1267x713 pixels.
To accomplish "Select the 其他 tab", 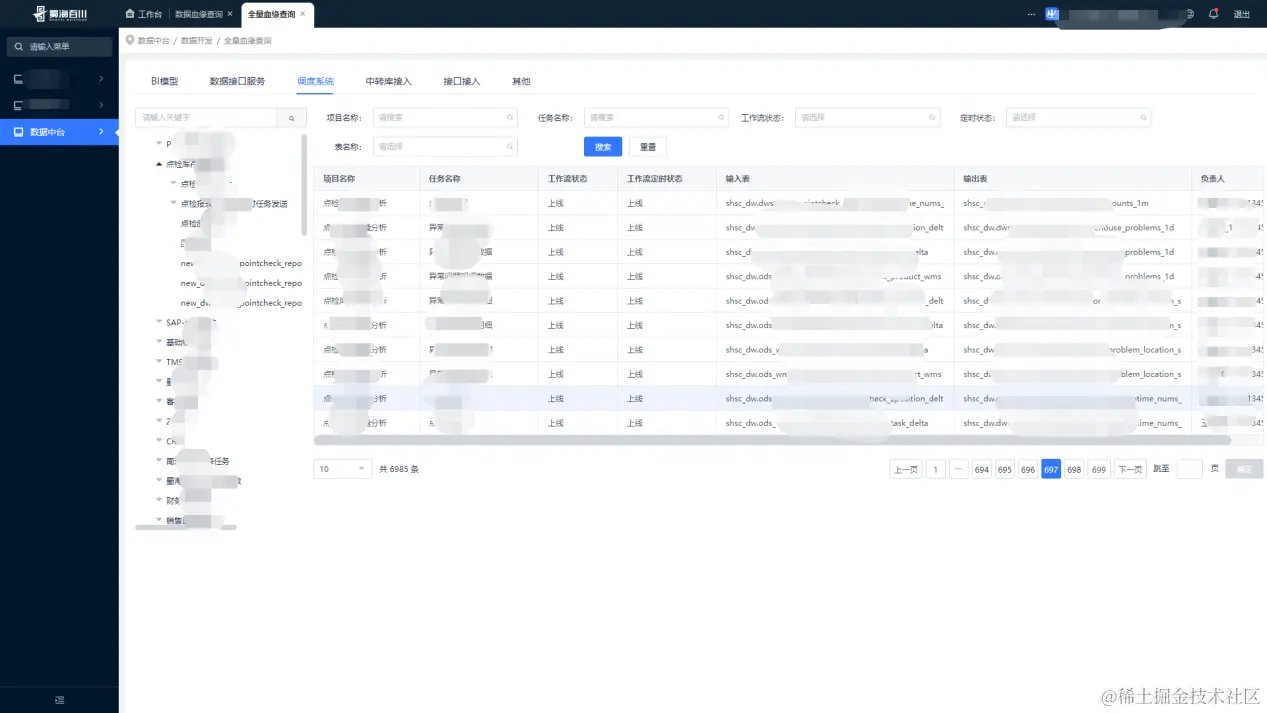I will coord(521,81).
